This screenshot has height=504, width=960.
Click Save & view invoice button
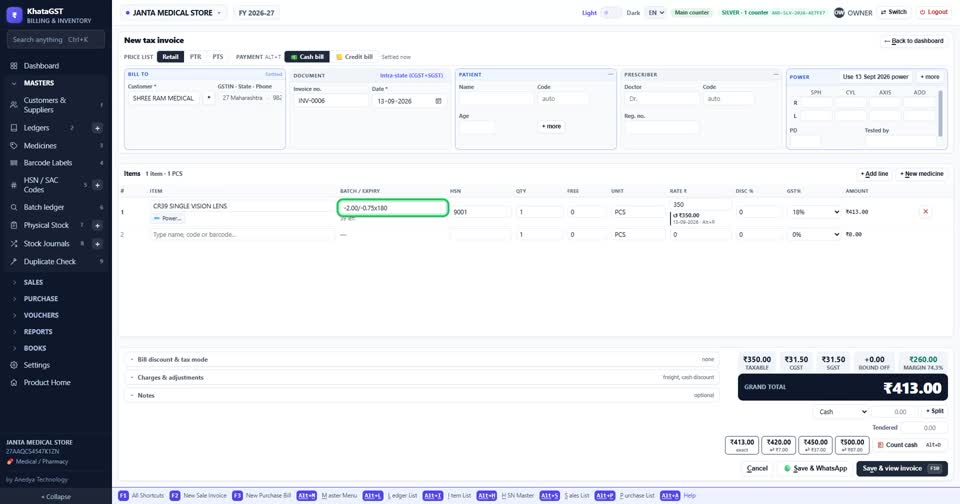click(902, 468)
